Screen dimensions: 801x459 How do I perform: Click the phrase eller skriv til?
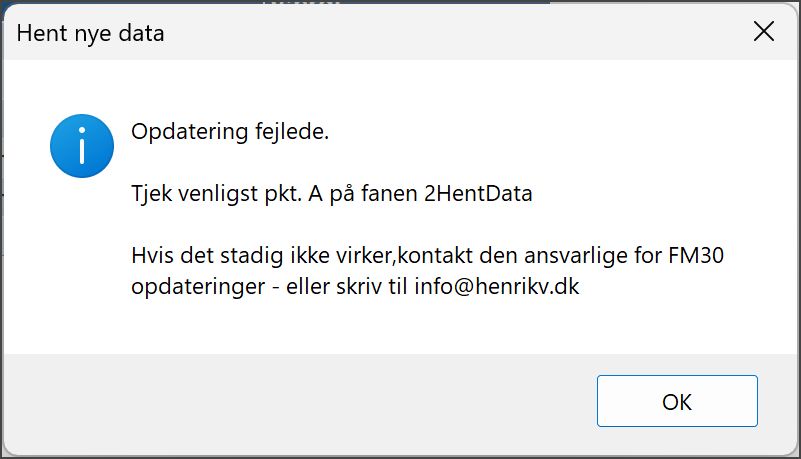tap(347, 286)
